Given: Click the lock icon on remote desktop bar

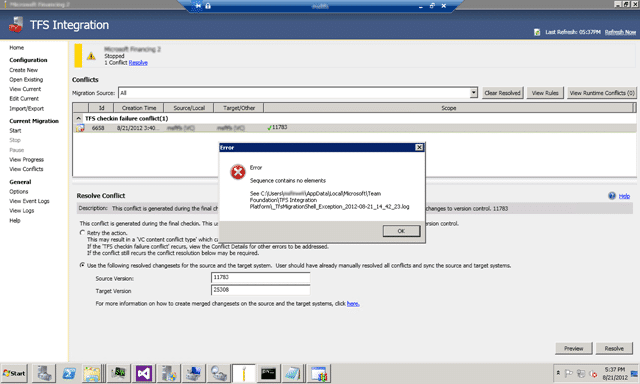Looking at the screenshot, I should tap(208, 6).
